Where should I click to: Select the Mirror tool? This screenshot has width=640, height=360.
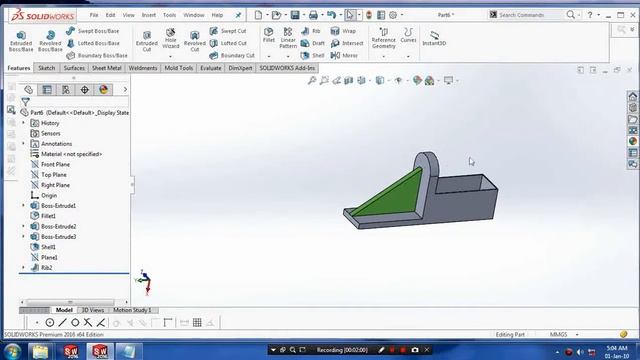pos(344,56)
